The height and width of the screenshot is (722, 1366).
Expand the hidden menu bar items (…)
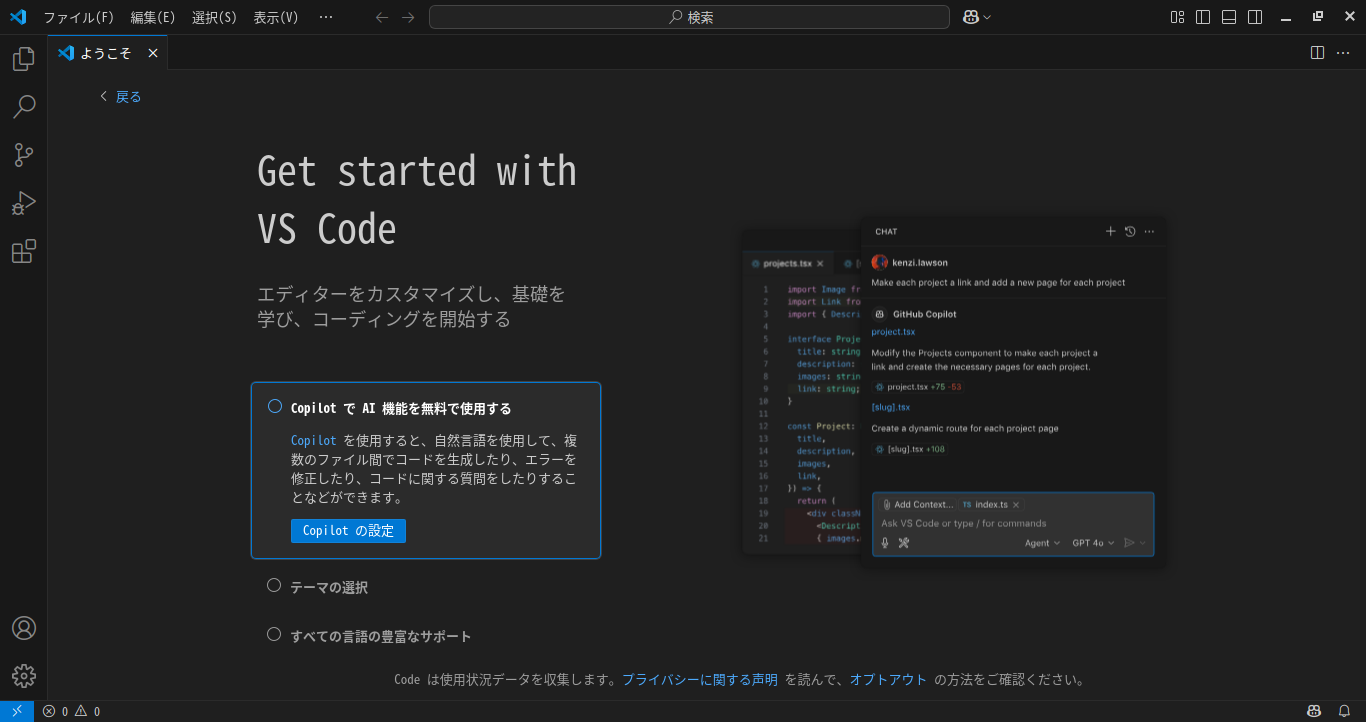click(x=326, y=17)
